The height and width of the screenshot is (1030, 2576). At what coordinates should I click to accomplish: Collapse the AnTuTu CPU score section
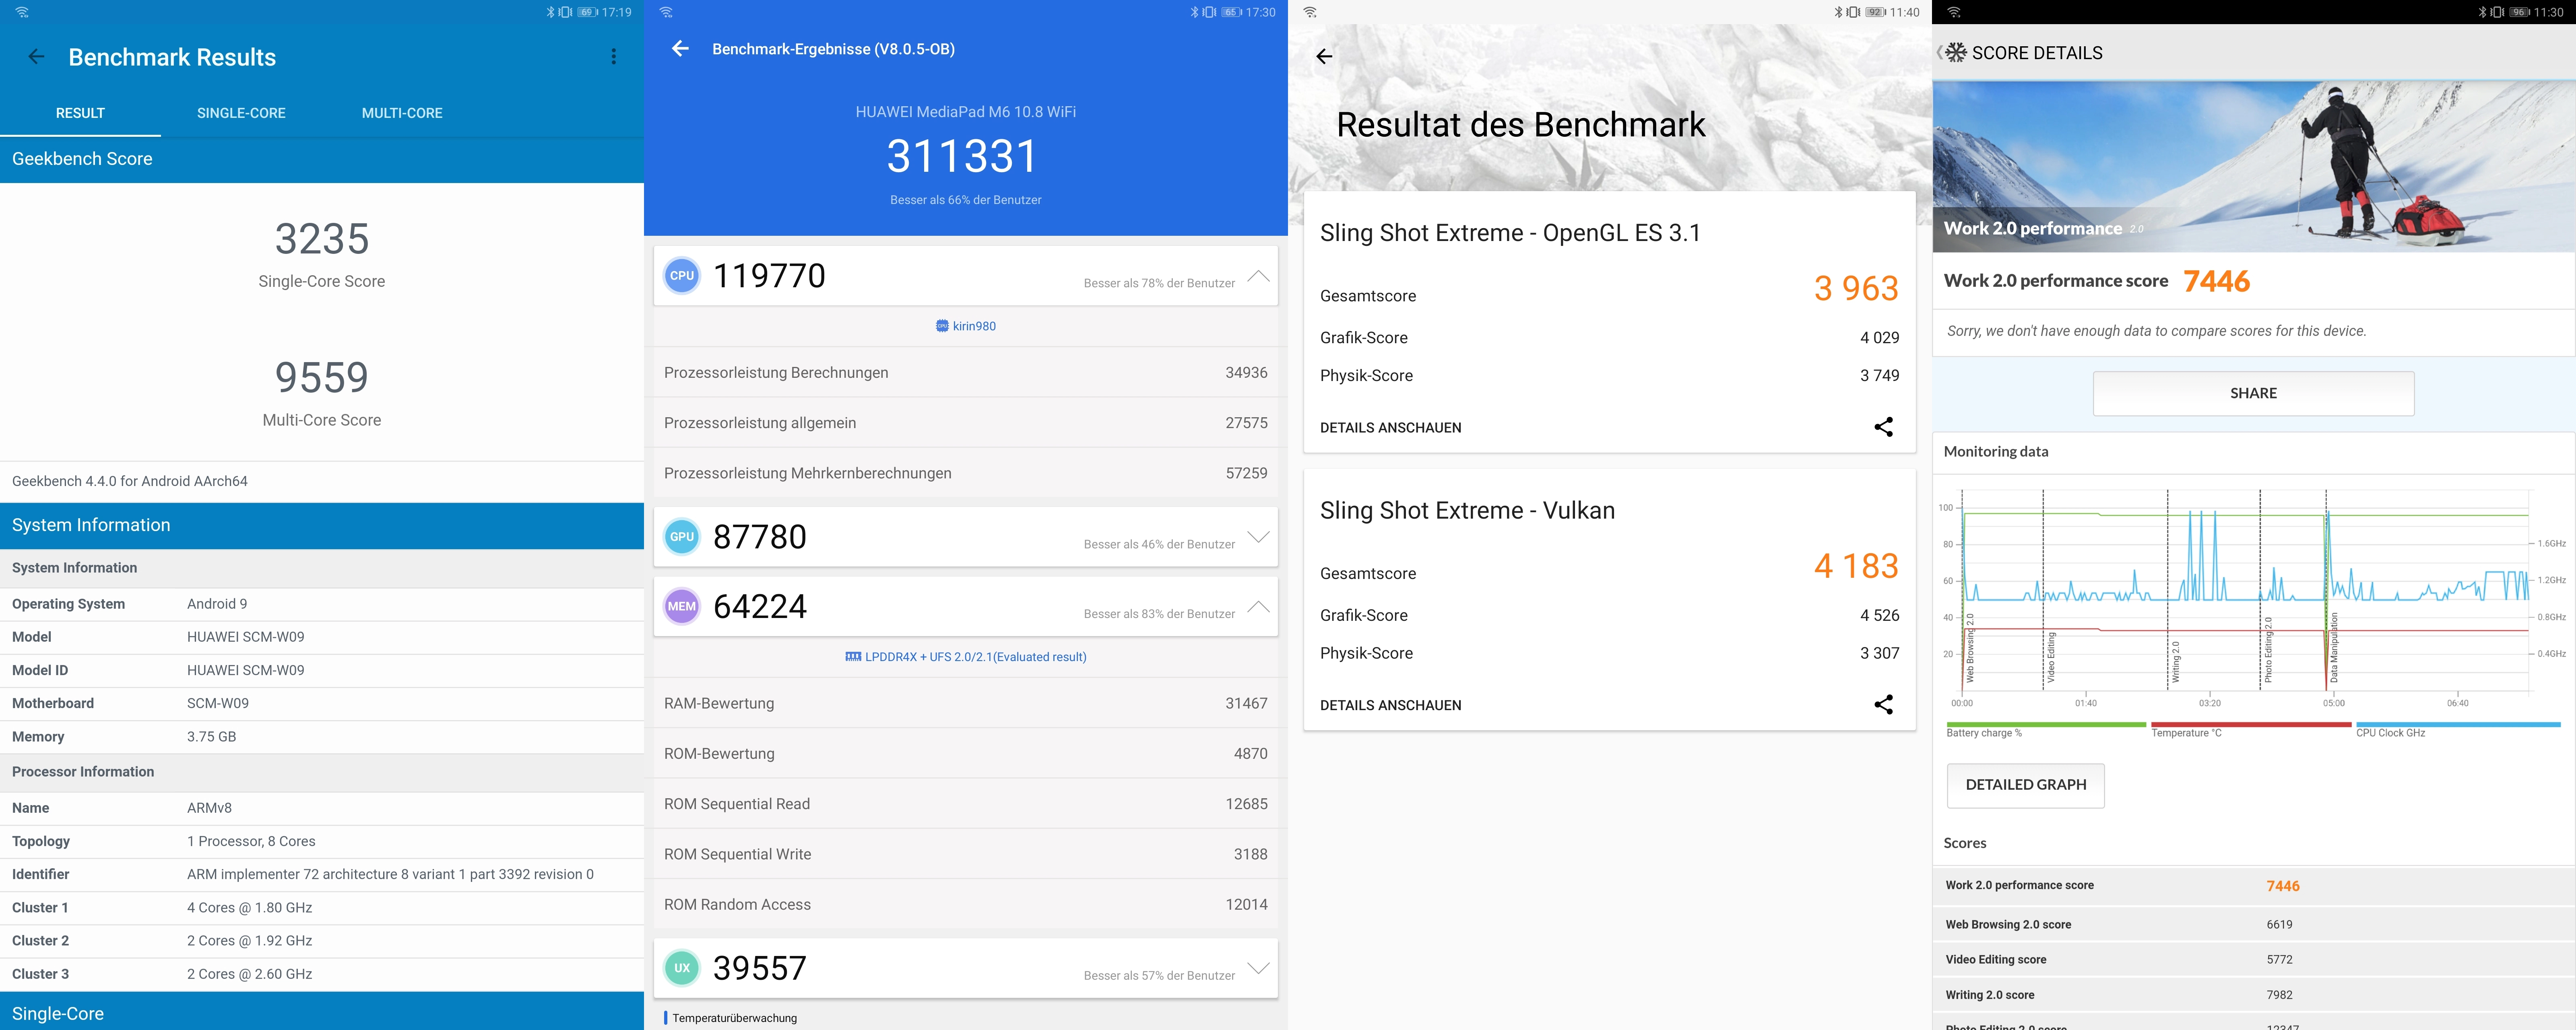click(1258, 276)
